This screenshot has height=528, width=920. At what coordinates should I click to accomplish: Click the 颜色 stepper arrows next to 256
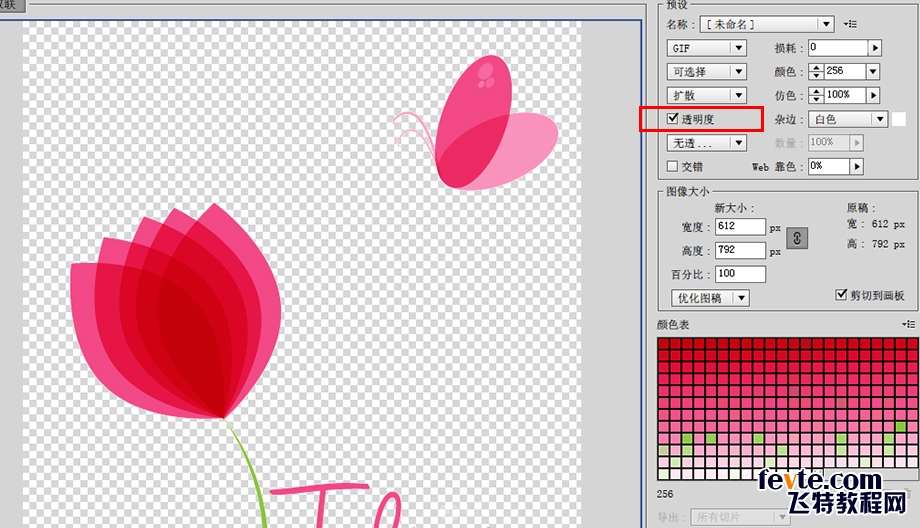coord(816,72)
